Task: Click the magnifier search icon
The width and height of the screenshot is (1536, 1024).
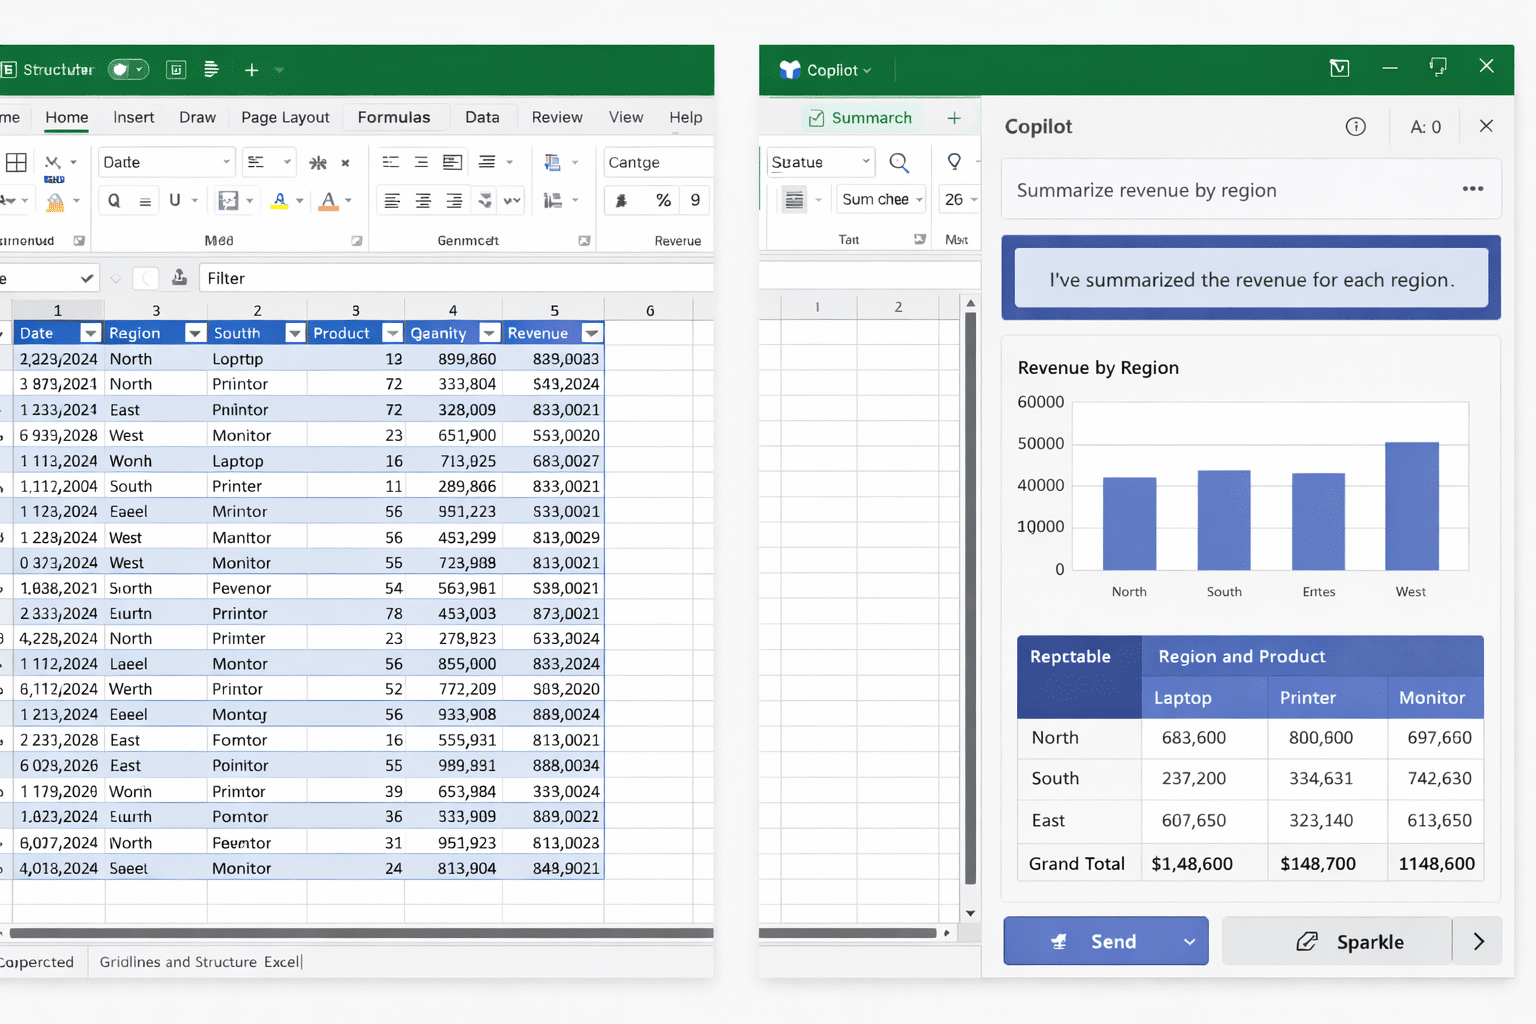Action: point(899,162)
